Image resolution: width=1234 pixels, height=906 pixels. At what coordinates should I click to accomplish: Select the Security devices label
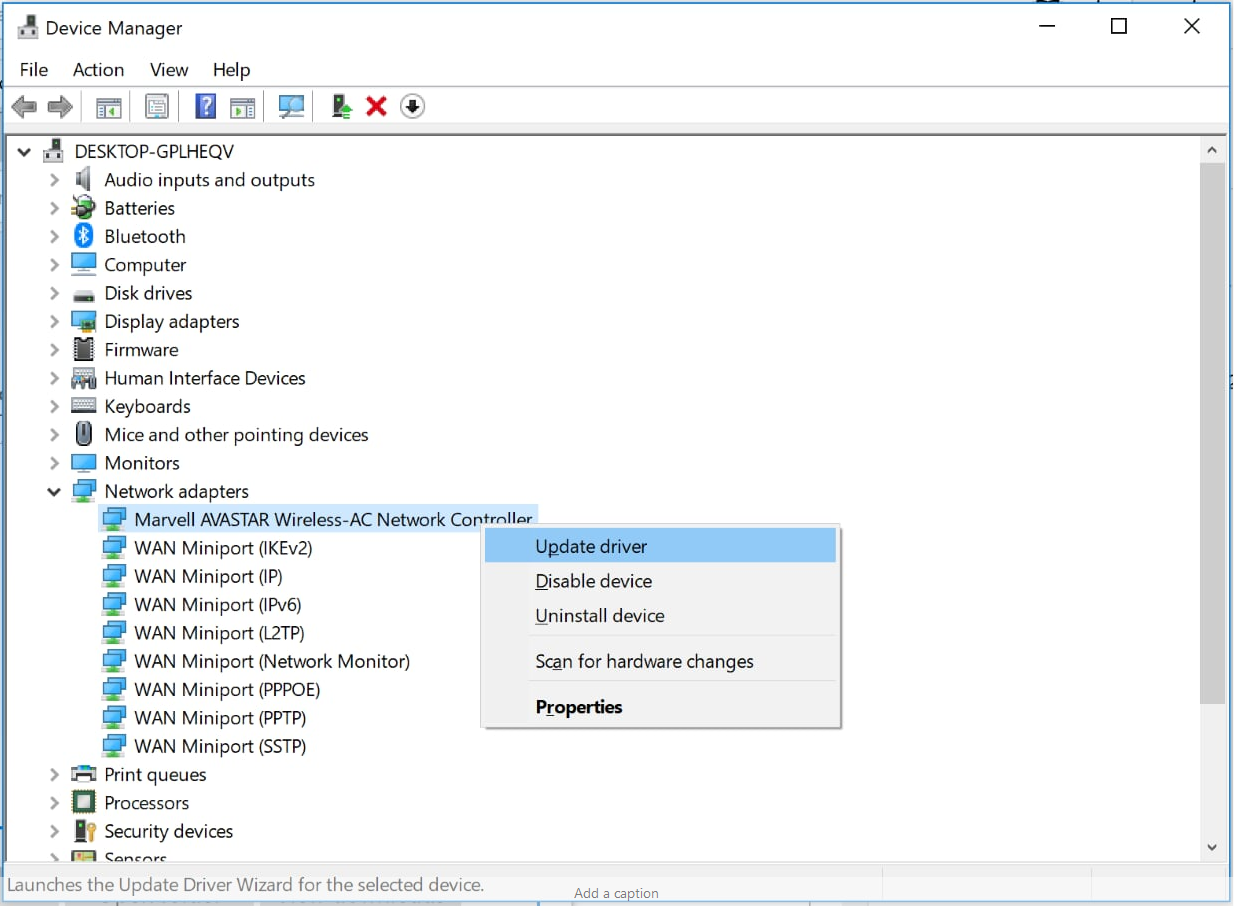(x=168, y=831)
